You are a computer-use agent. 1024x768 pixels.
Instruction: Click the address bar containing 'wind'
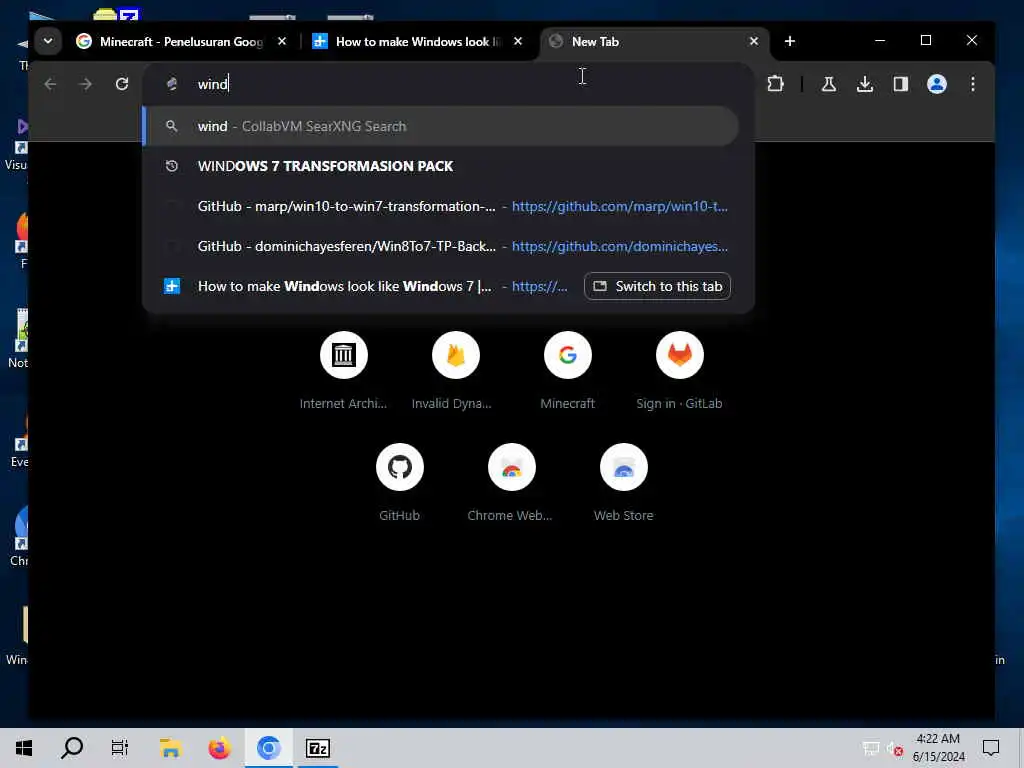pyautogui.click(x=447, y=84)
